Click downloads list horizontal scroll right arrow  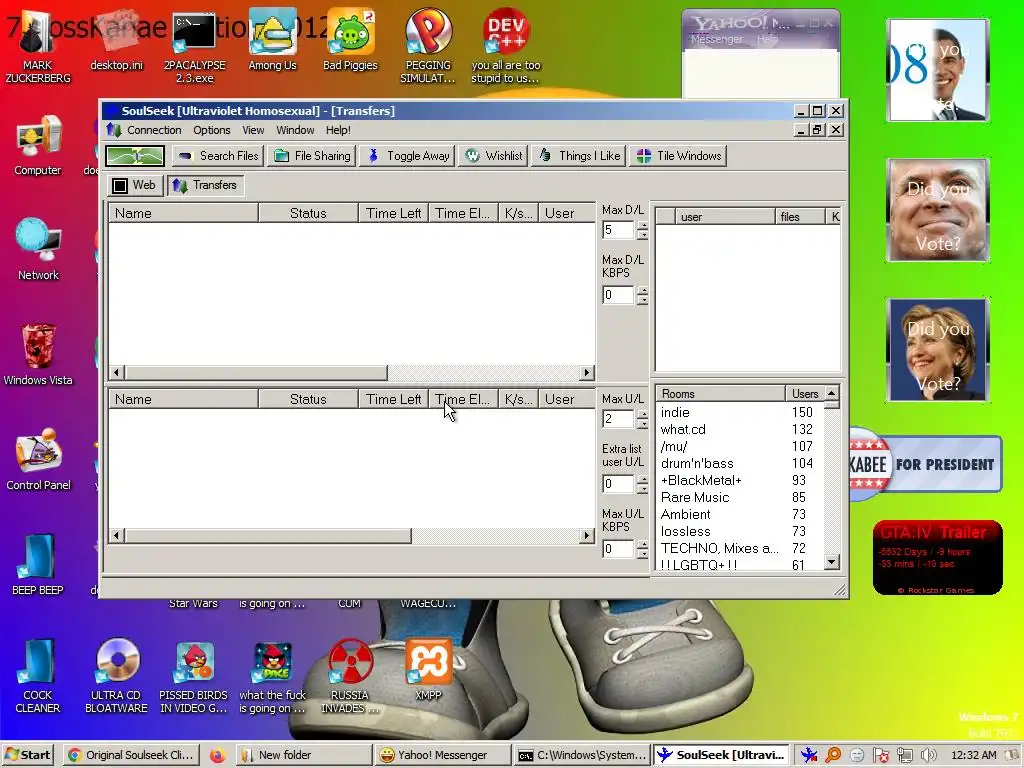(x=587, y=373)
